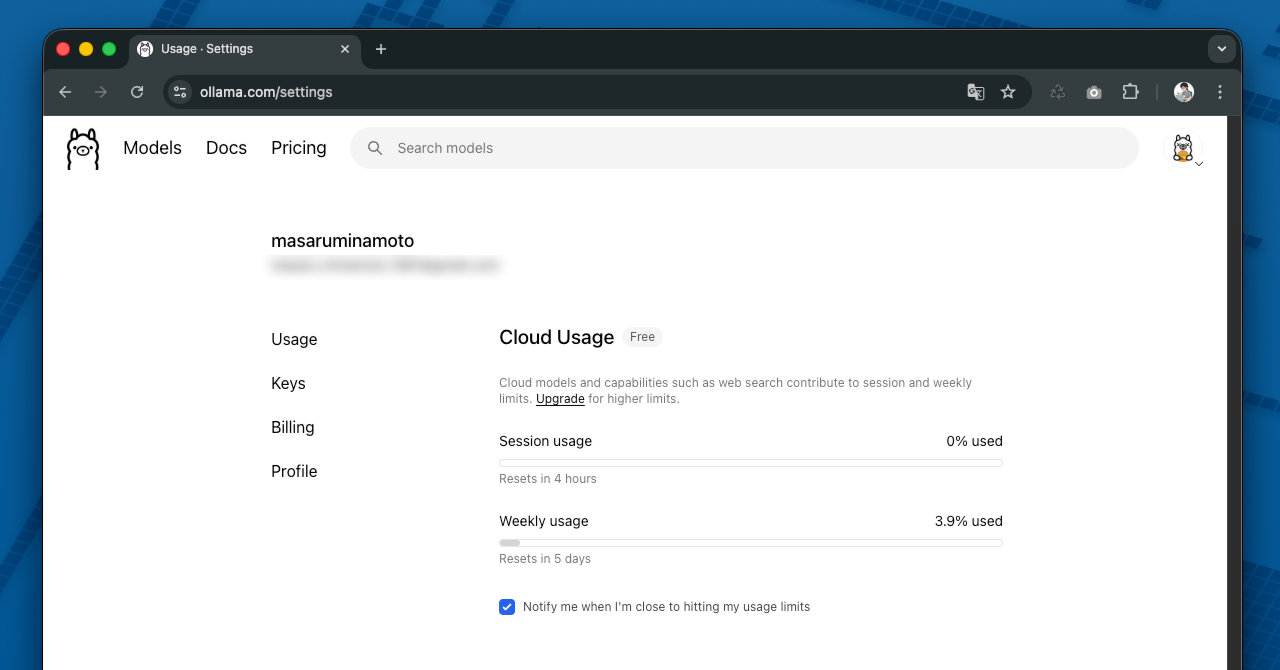
Task: Reload the page with the refresh icon
Action: pyautogui.click(x=137, y=92)
